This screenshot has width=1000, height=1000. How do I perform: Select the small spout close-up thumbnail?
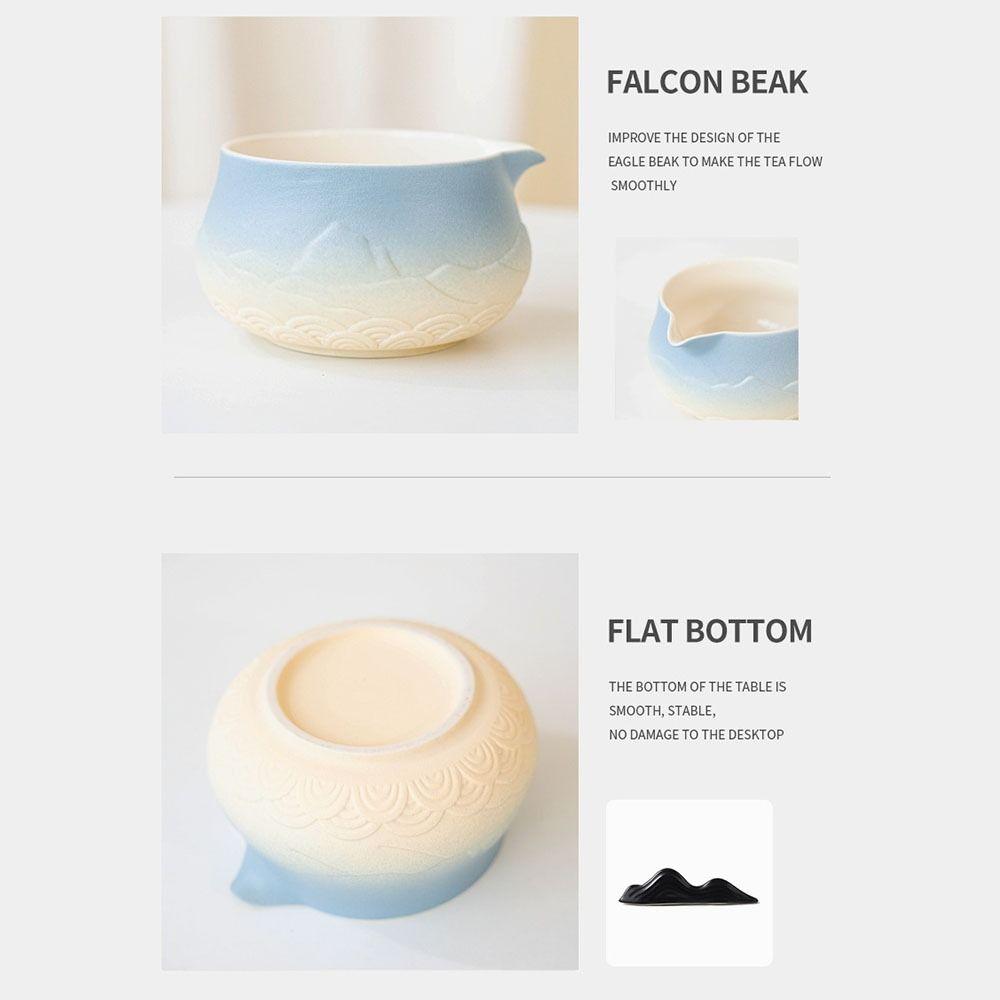(x=707, y=328)
